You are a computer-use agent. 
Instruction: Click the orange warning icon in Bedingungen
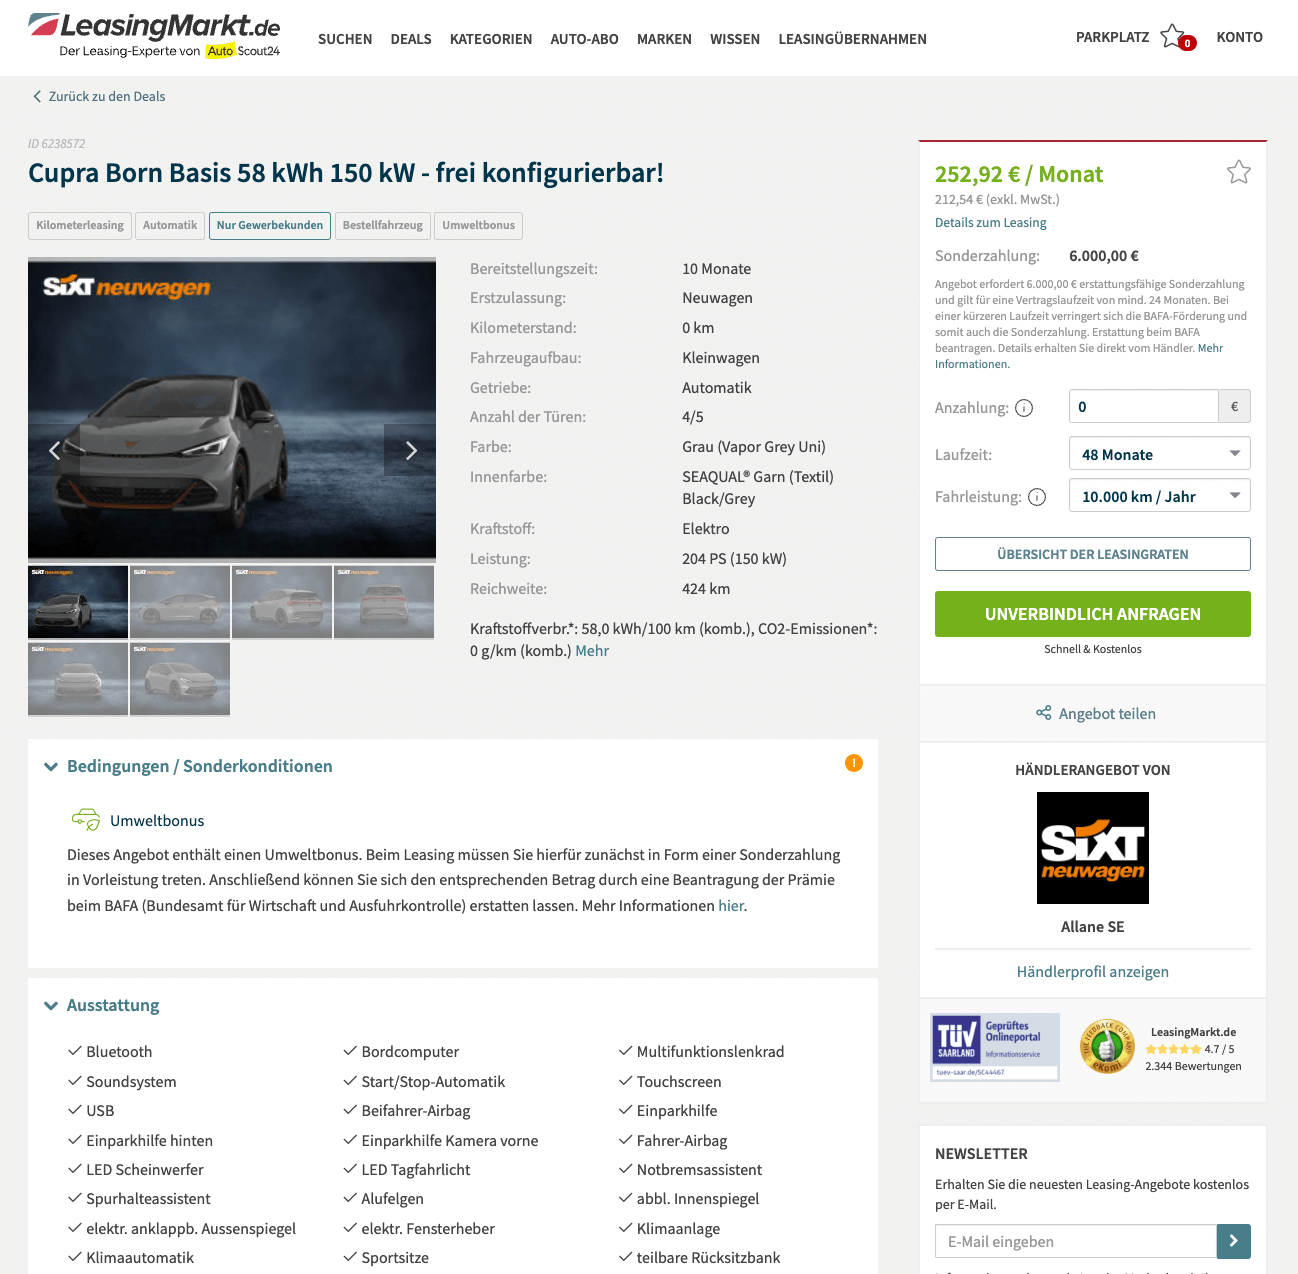[854, 763]
